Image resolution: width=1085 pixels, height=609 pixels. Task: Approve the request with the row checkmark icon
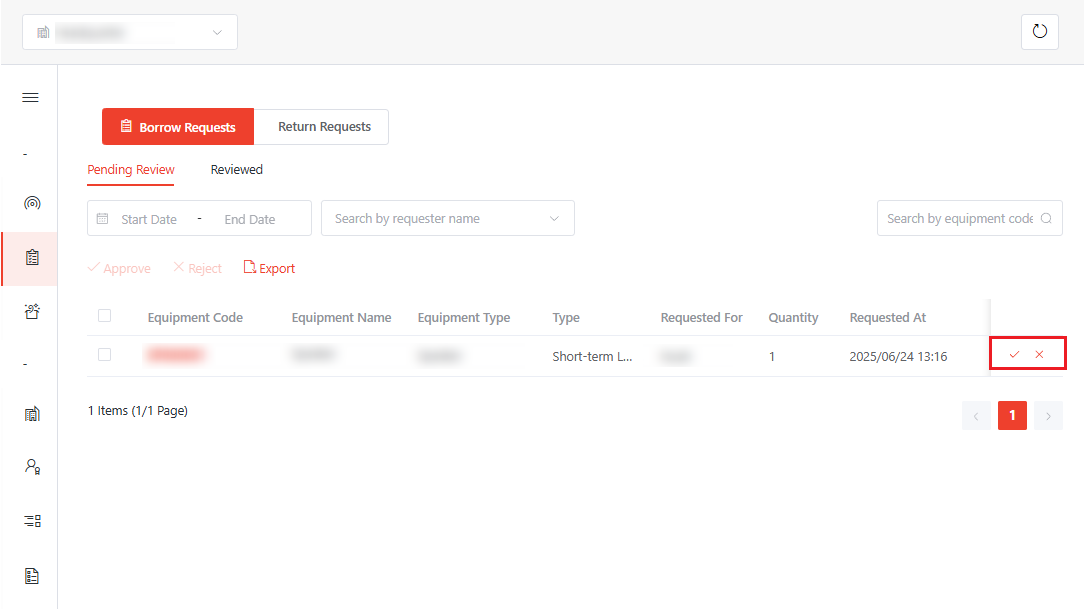(1014, 355)
